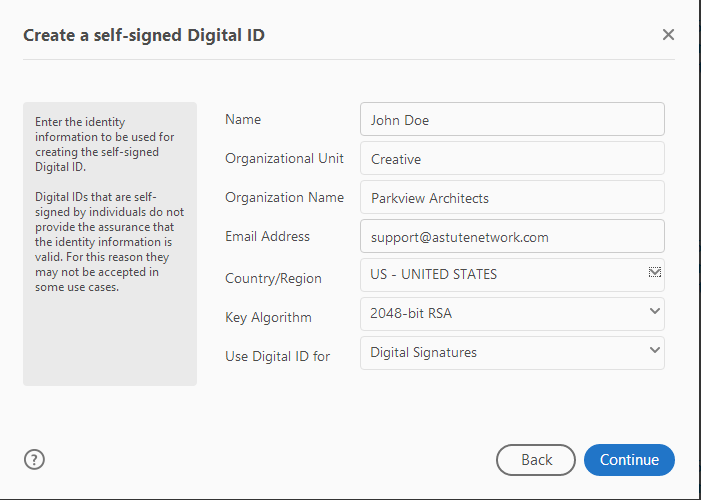
Task: Click the 'Use Digital ID for' label
Action: pos(277,355)
